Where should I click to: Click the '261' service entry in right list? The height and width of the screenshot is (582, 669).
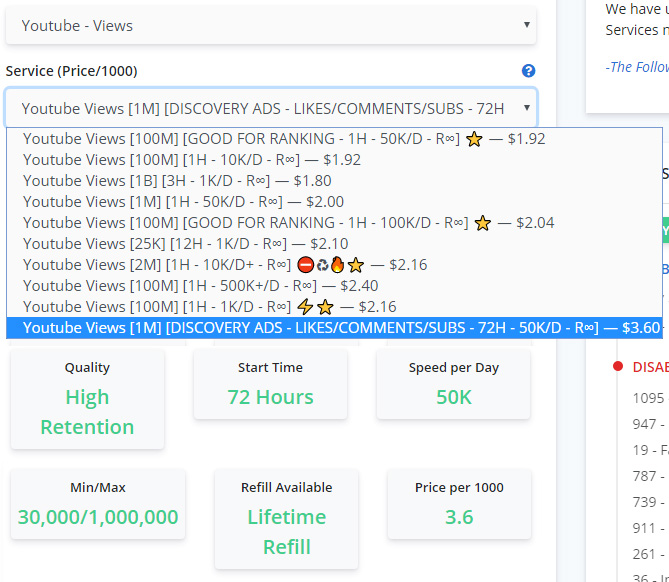[649, 554]
